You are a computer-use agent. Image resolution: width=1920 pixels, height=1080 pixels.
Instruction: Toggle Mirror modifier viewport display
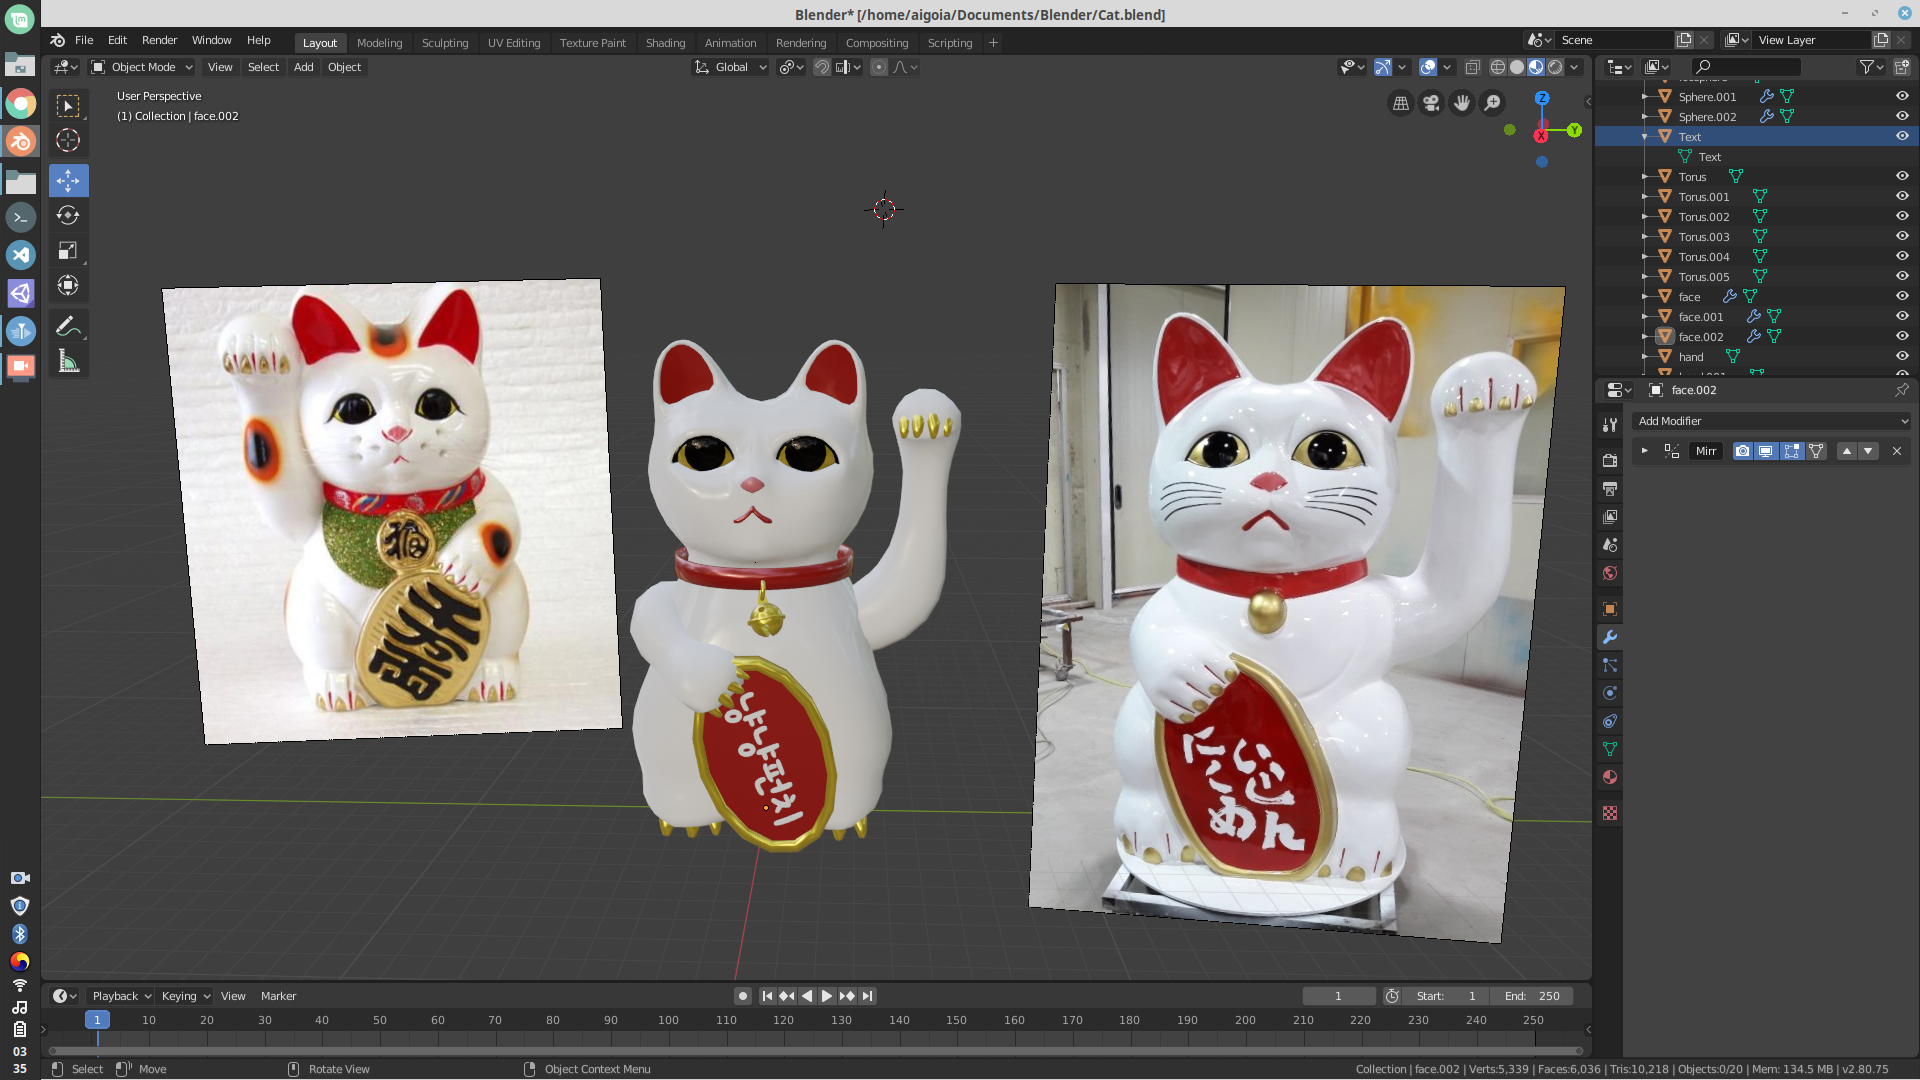pyautogui.click(x=1766, y=451)
